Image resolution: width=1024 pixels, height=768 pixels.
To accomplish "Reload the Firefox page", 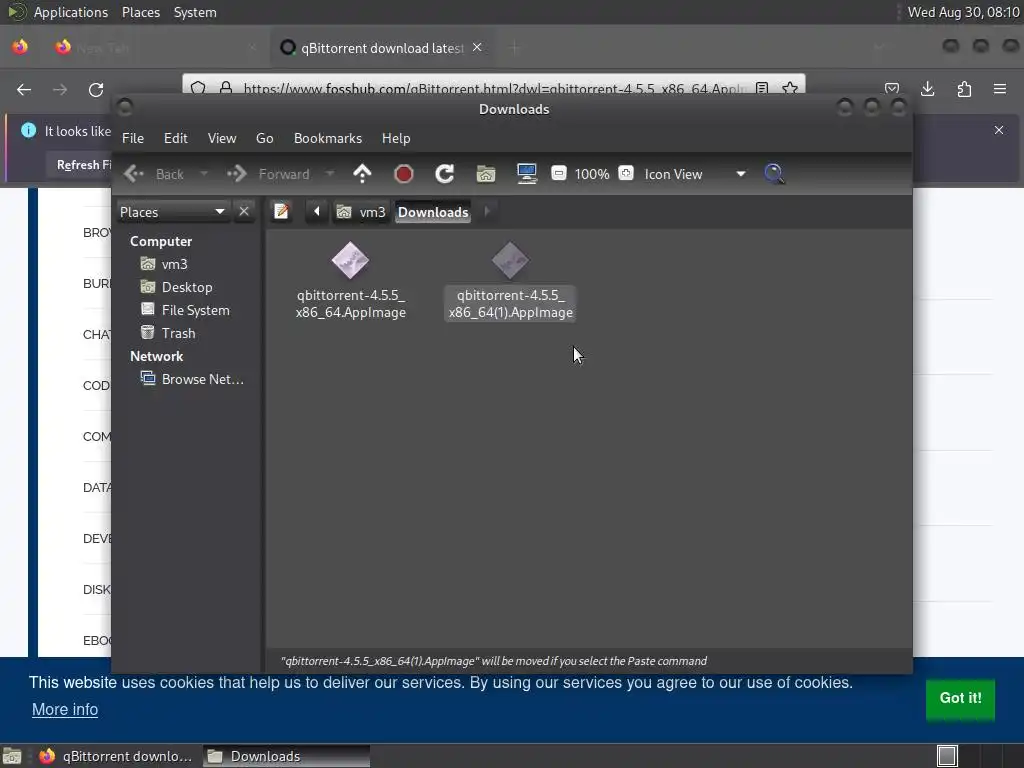I will (96, 89).
